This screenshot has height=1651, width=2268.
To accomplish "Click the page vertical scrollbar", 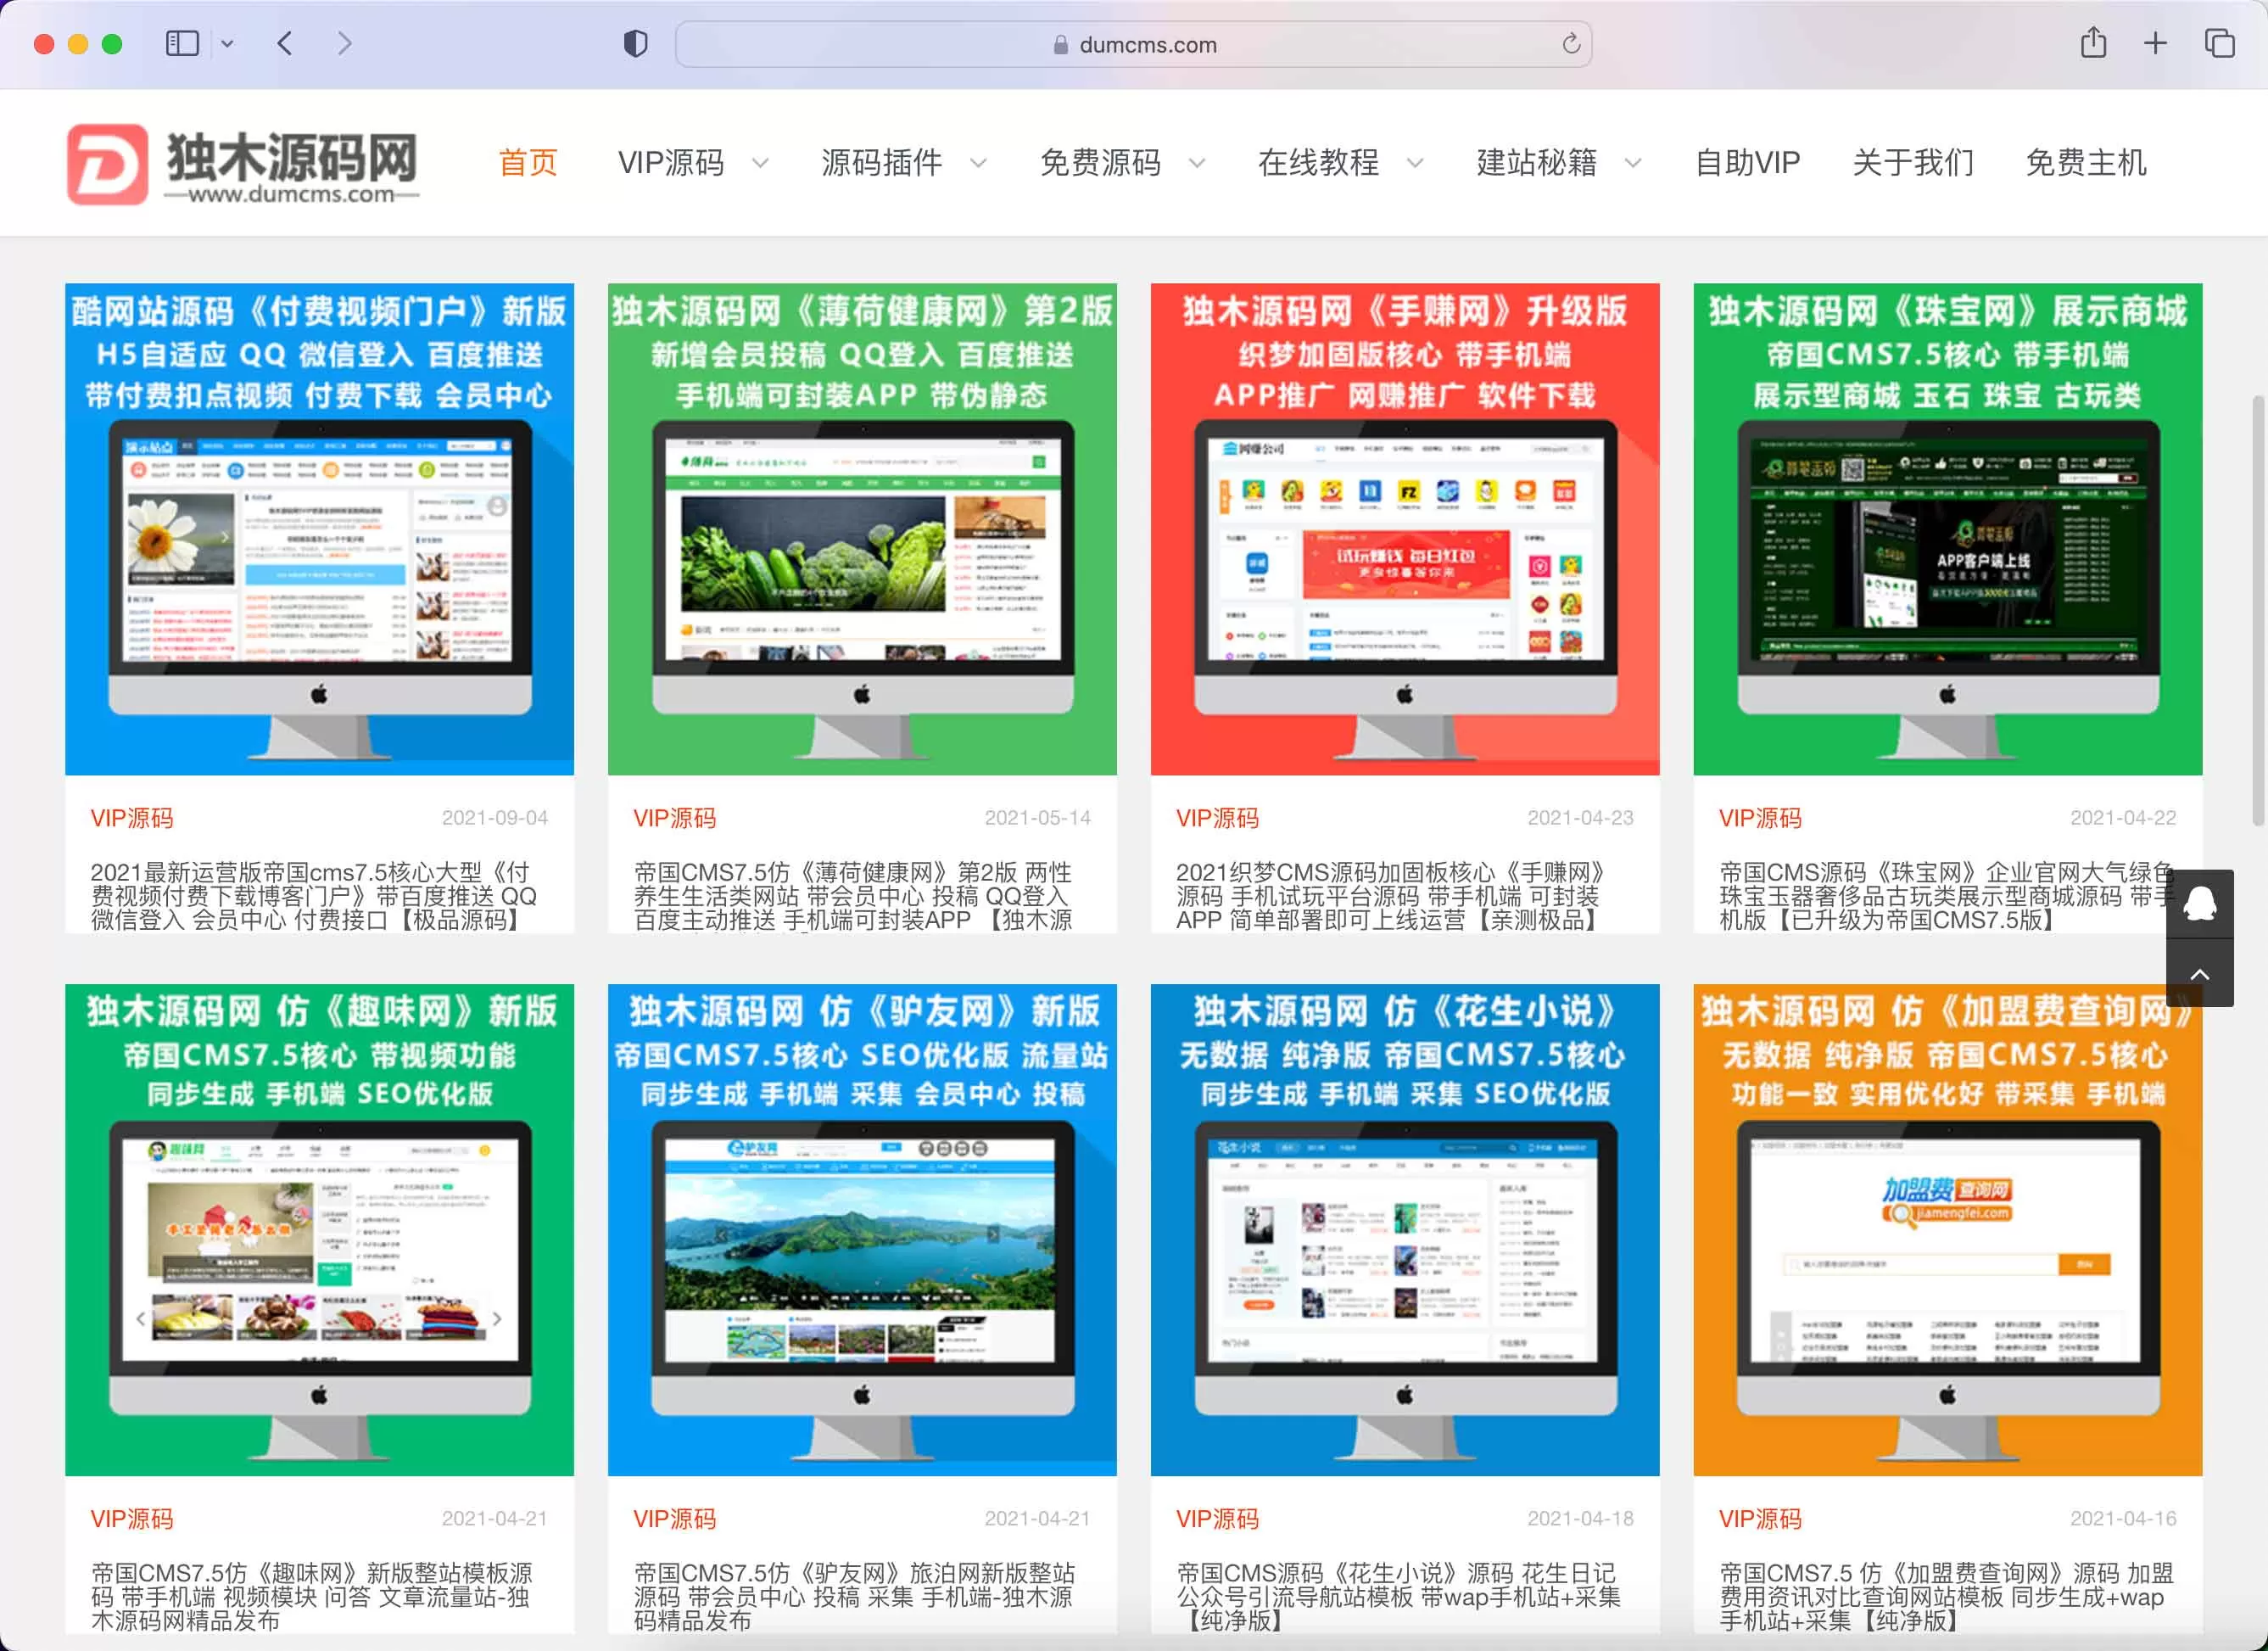I will coord(2258,610).
